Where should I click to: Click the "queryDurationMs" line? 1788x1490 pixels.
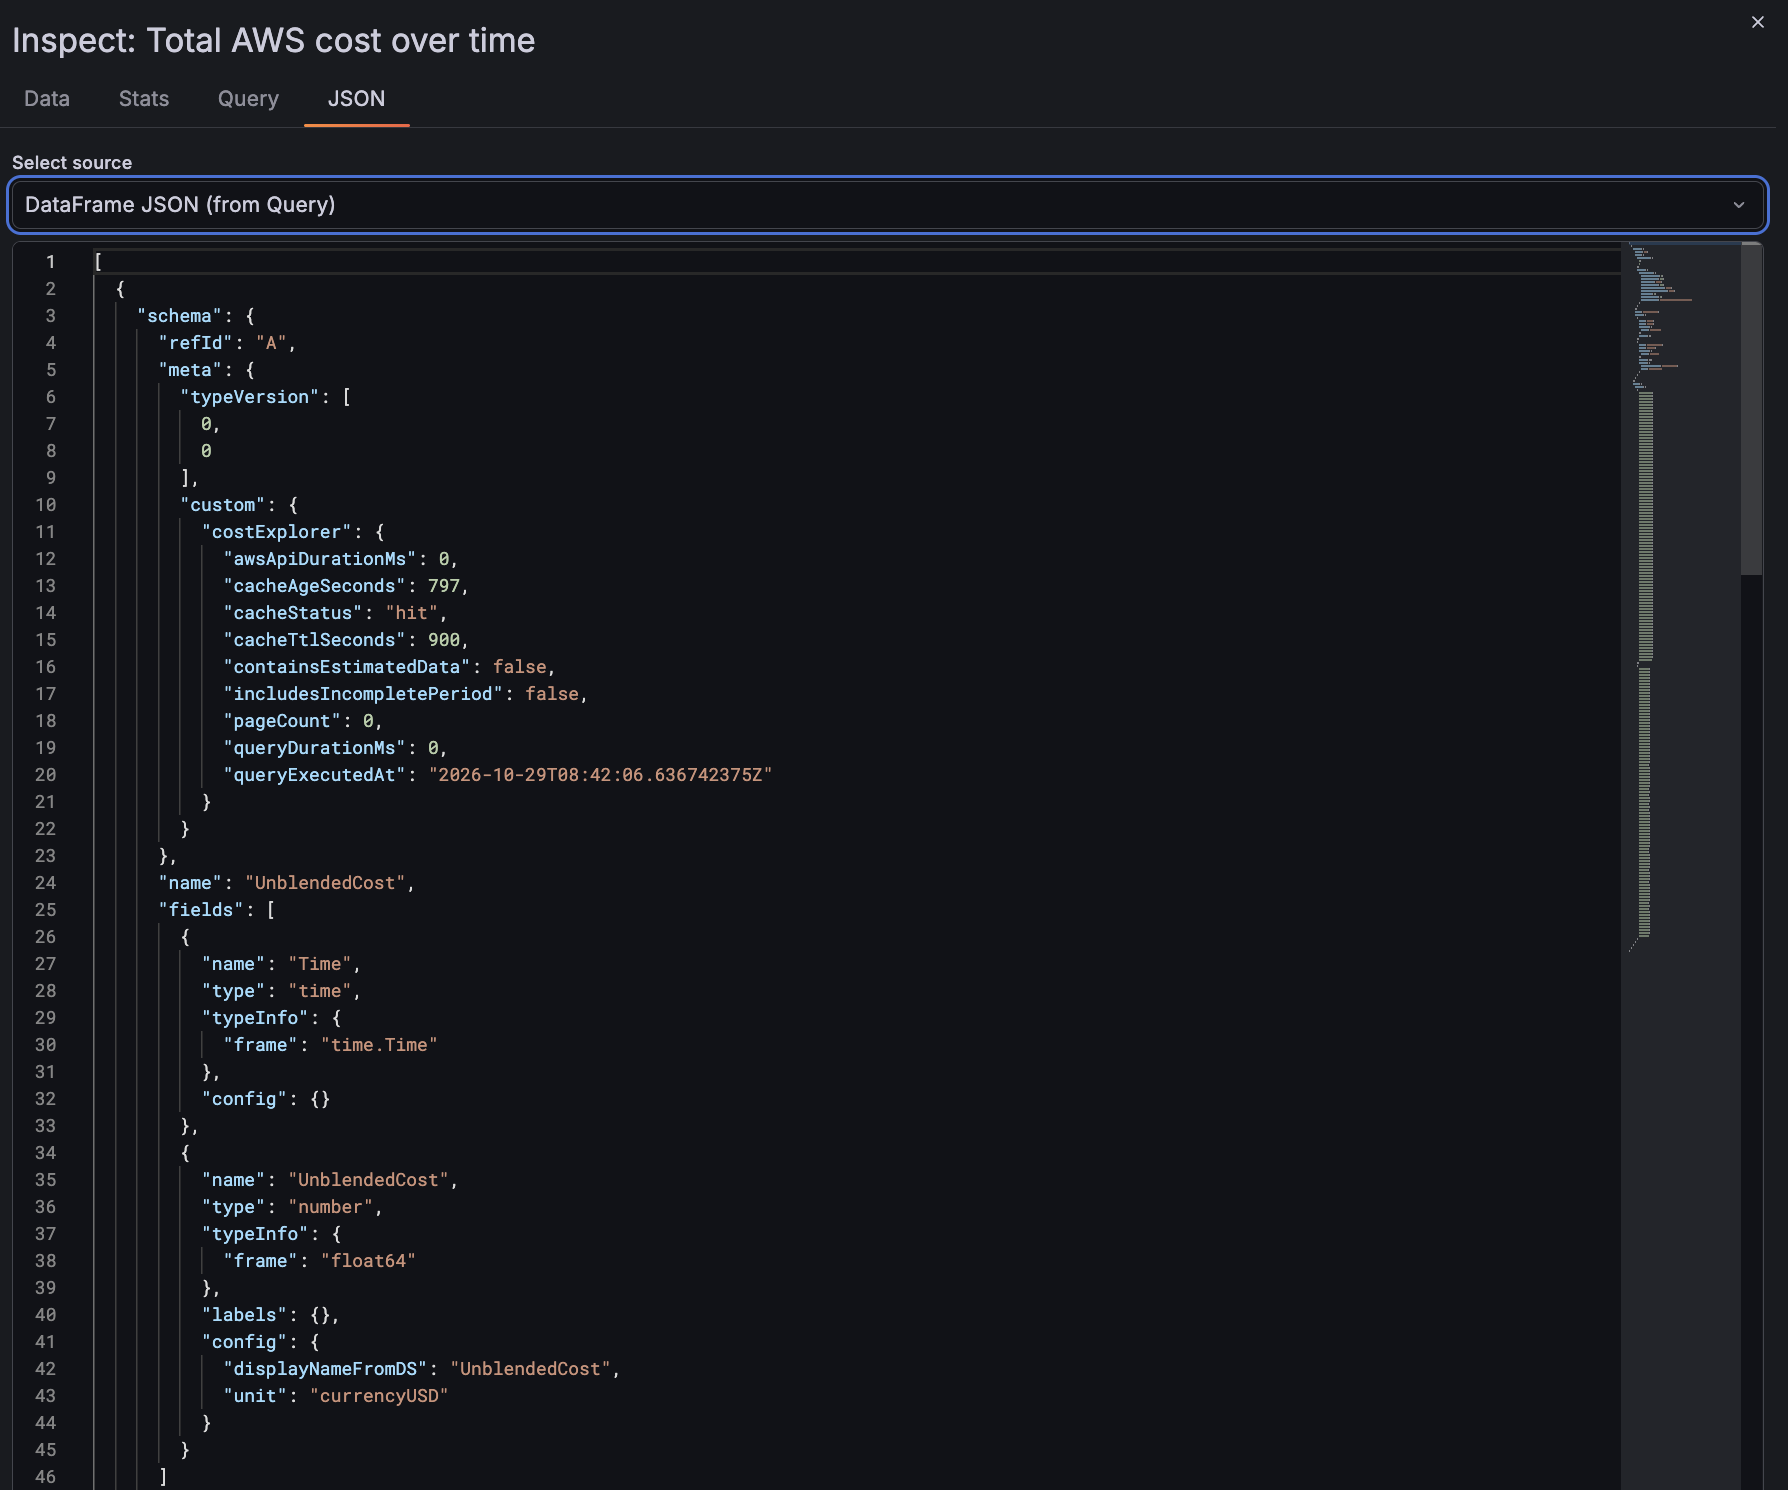point(335,748)
